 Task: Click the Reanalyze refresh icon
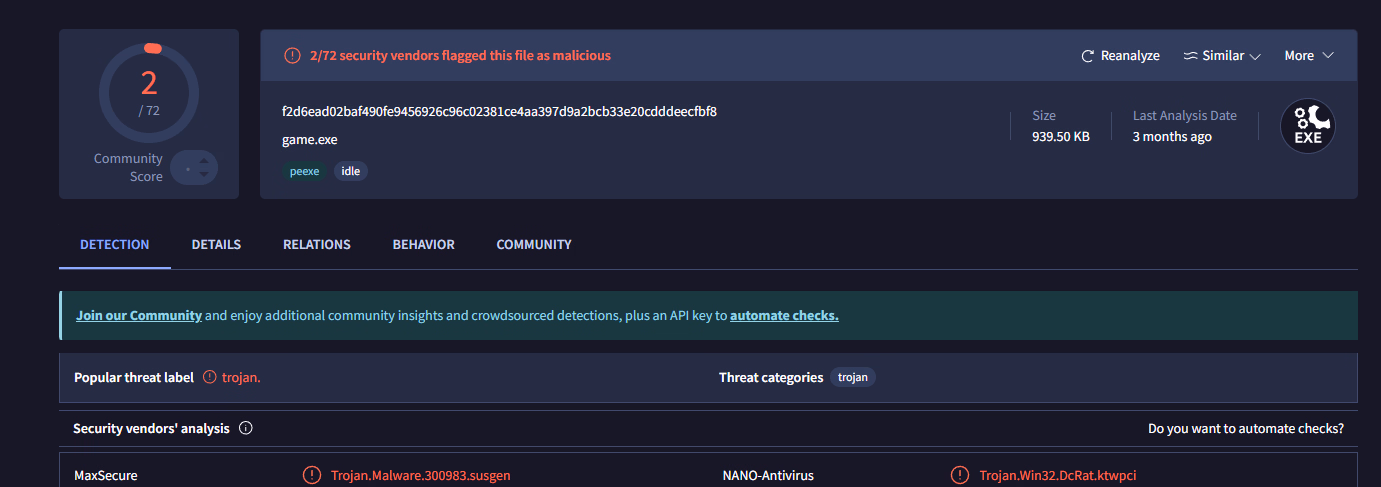tap(1088, 56)
